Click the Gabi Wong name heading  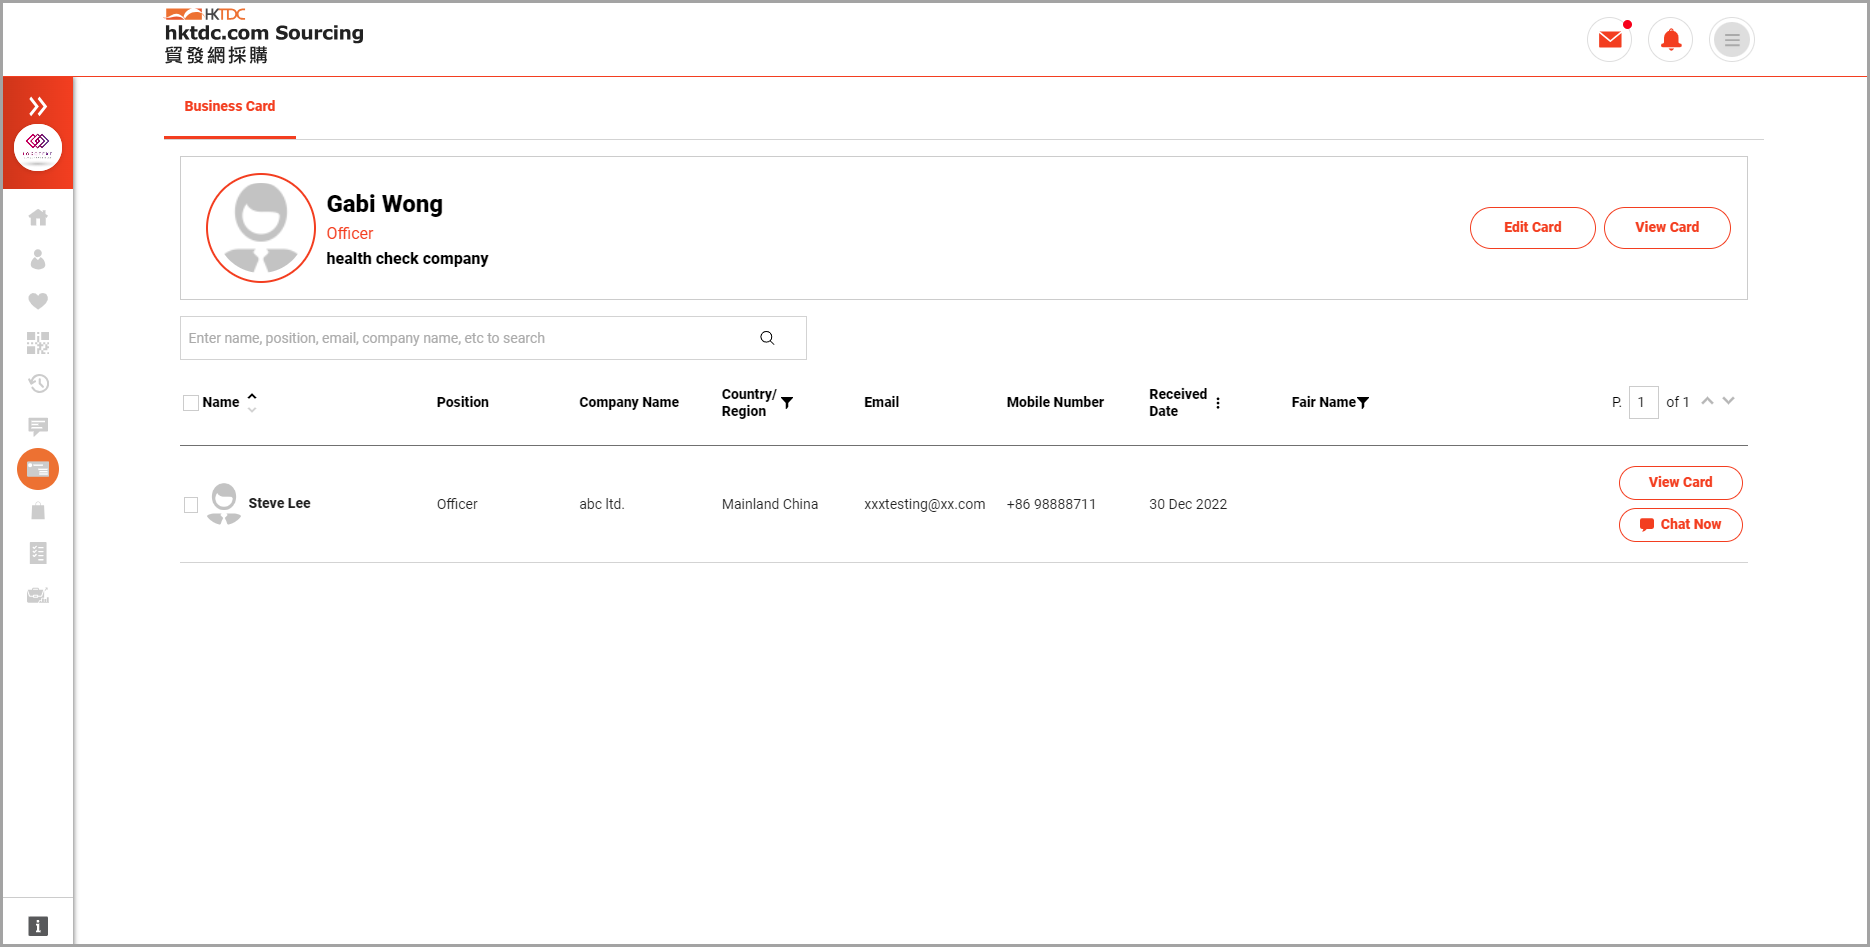click(385, 204)
